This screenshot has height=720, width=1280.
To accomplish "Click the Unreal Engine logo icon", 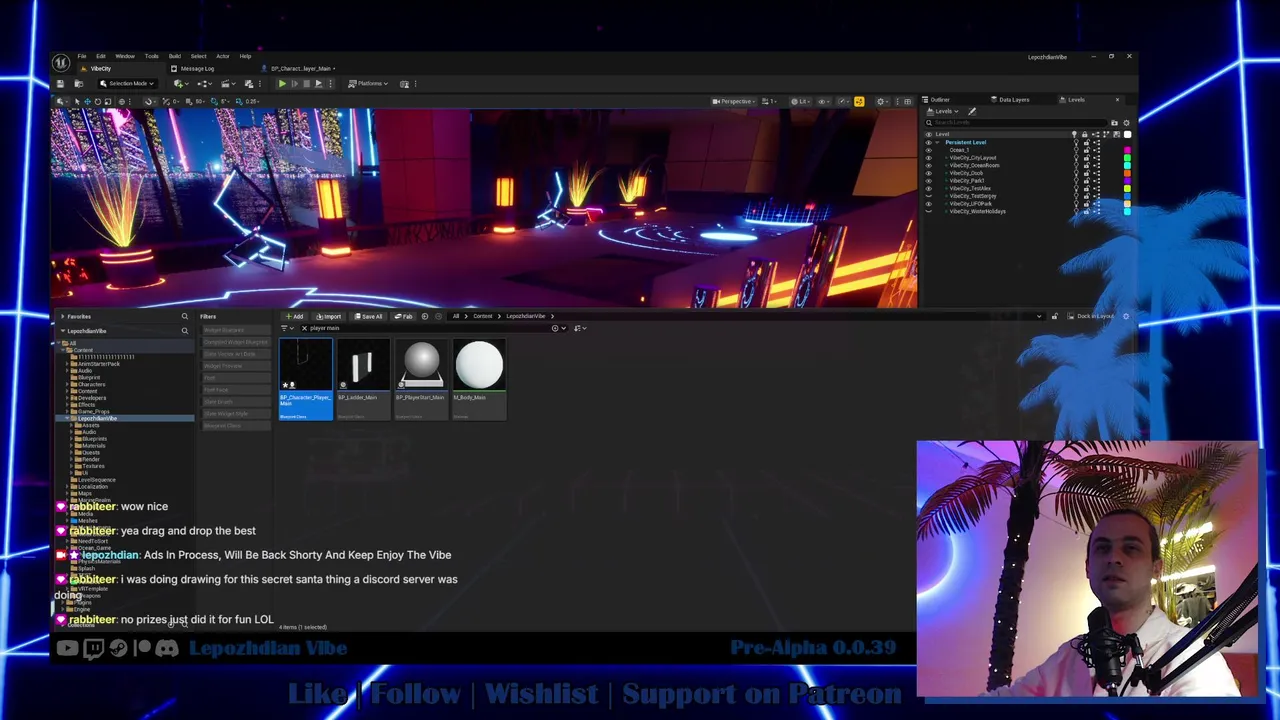I will (61, 63).
